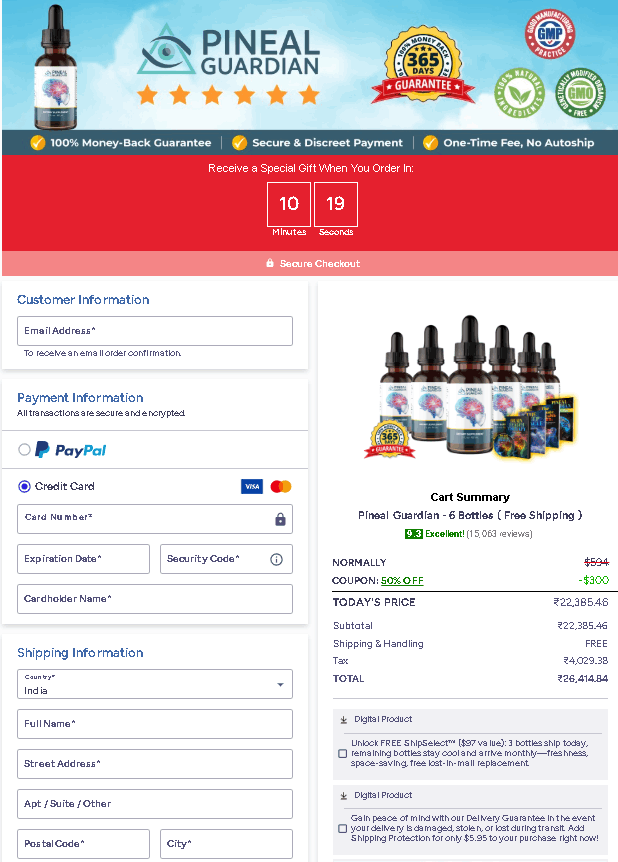This screenshot has height=862, width=618.
Task: Click the Secure Checkout lock icon
Action: point(270,264)
